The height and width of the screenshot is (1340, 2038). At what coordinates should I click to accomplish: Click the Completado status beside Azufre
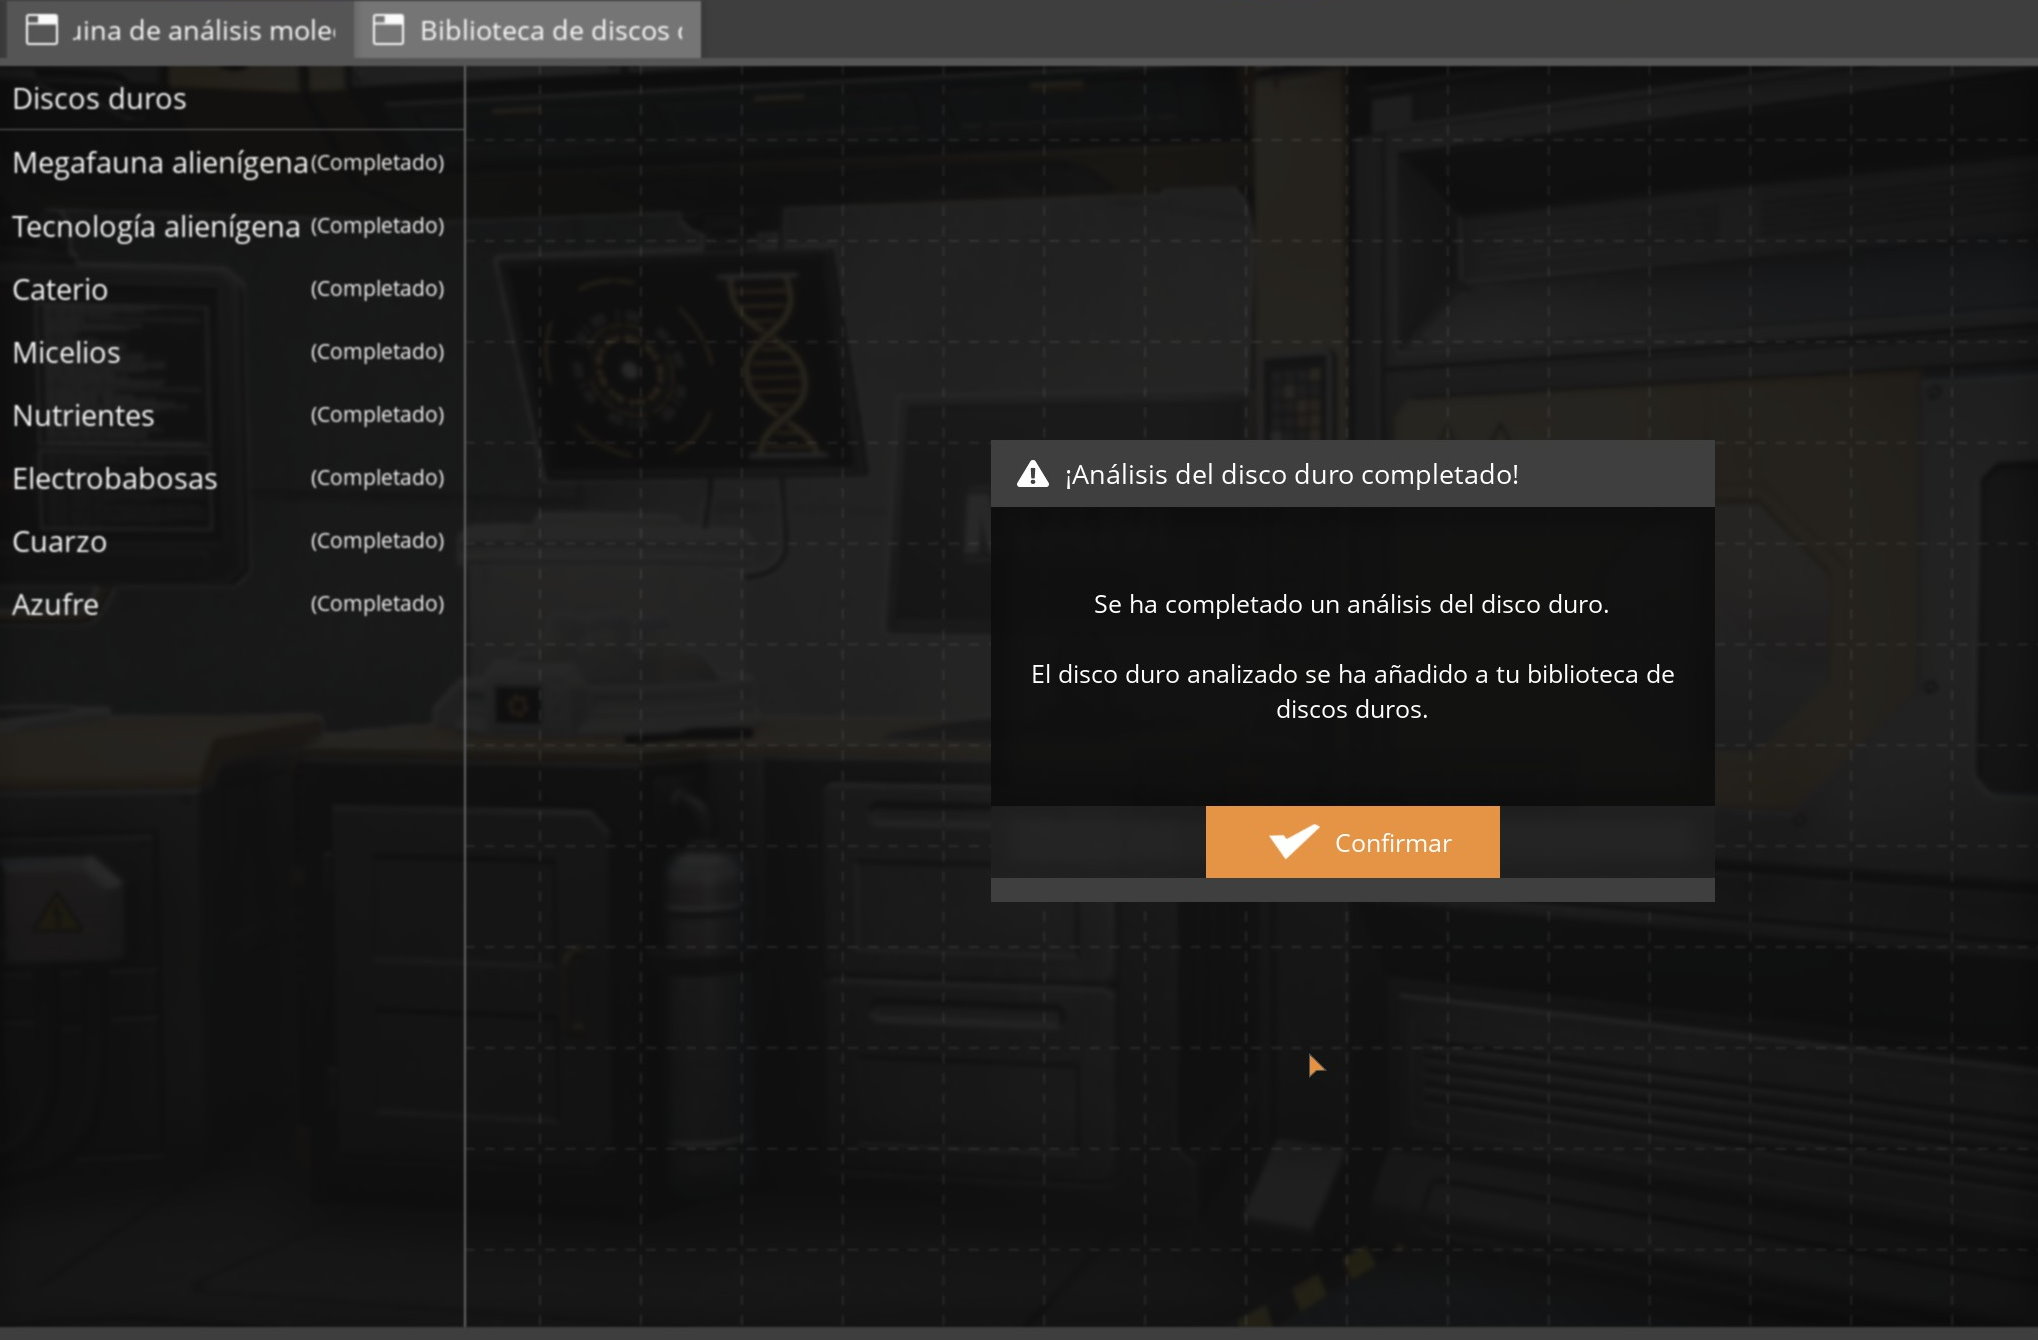[377, 603]
